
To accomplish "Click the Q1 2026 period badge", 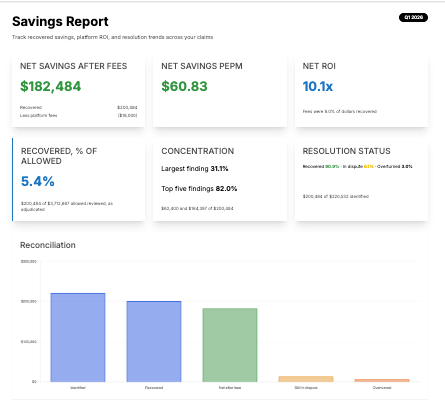I will point(413,17).
